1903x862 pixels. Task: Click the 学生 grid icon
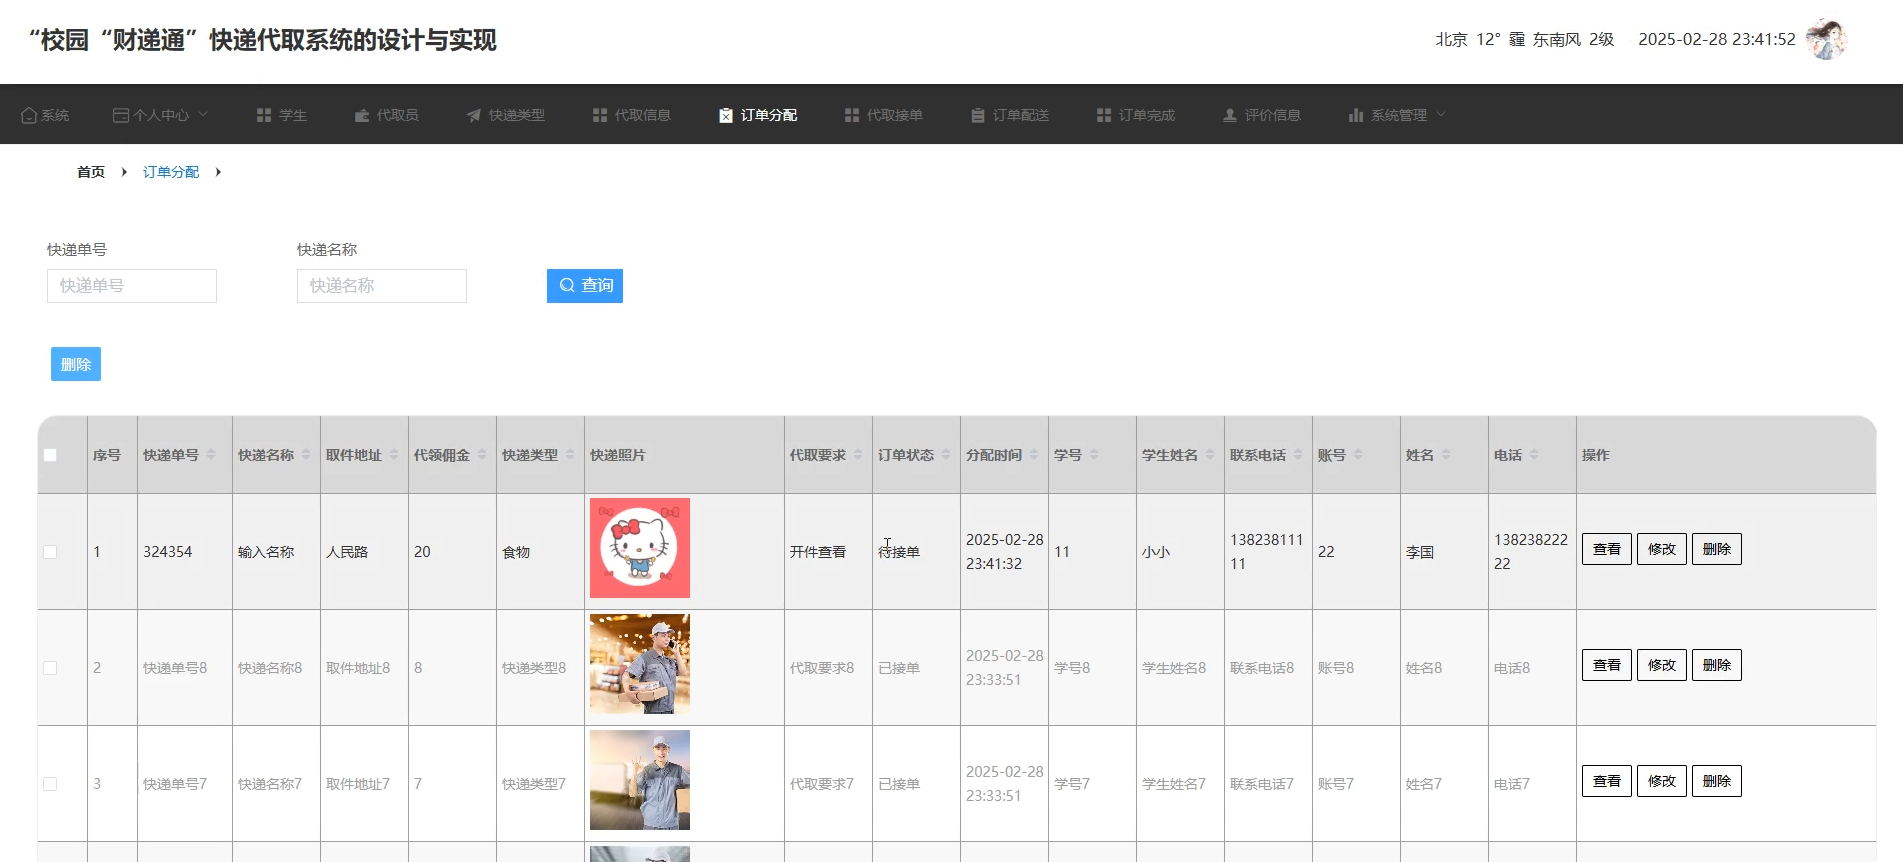pos(264,115)
